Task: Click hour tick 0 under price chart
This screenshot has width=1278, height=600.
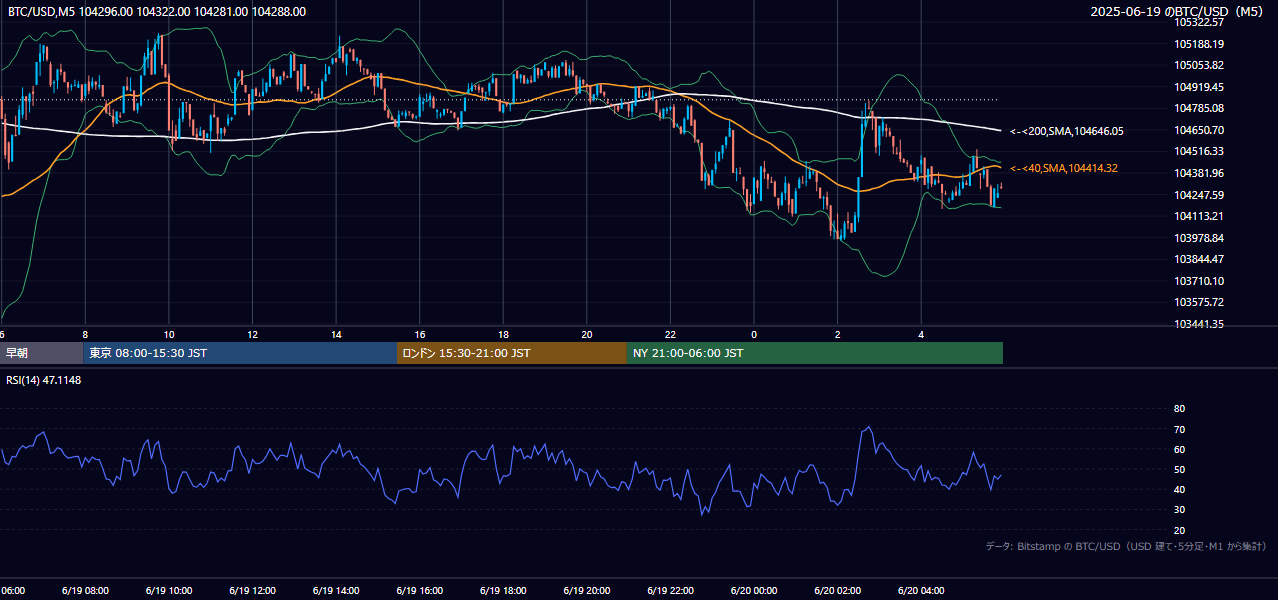Action: click(x=754, y=334)
